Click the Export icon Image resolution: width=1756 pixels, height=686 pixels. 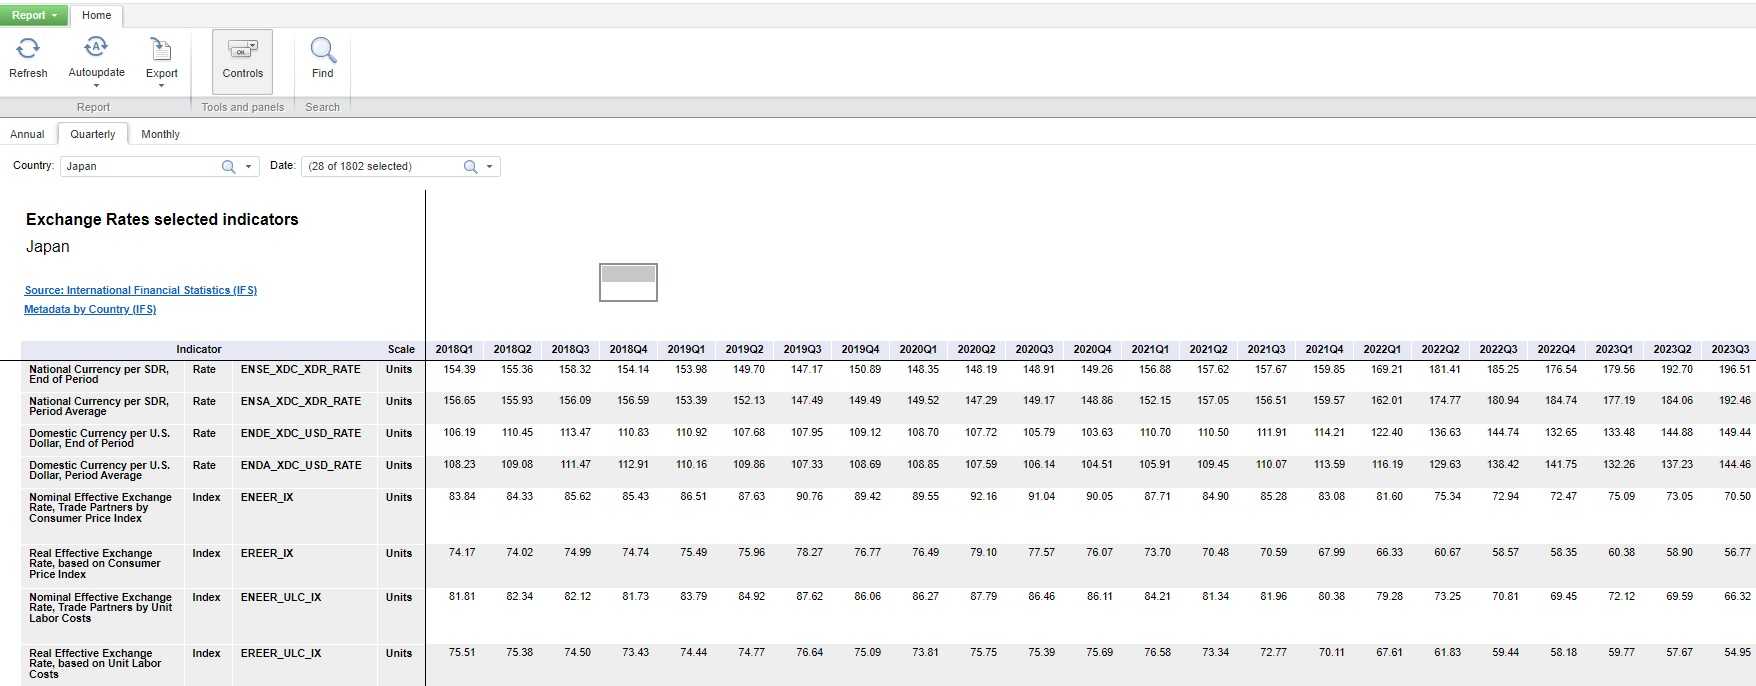pyautogui.click(x=161, y=49)
